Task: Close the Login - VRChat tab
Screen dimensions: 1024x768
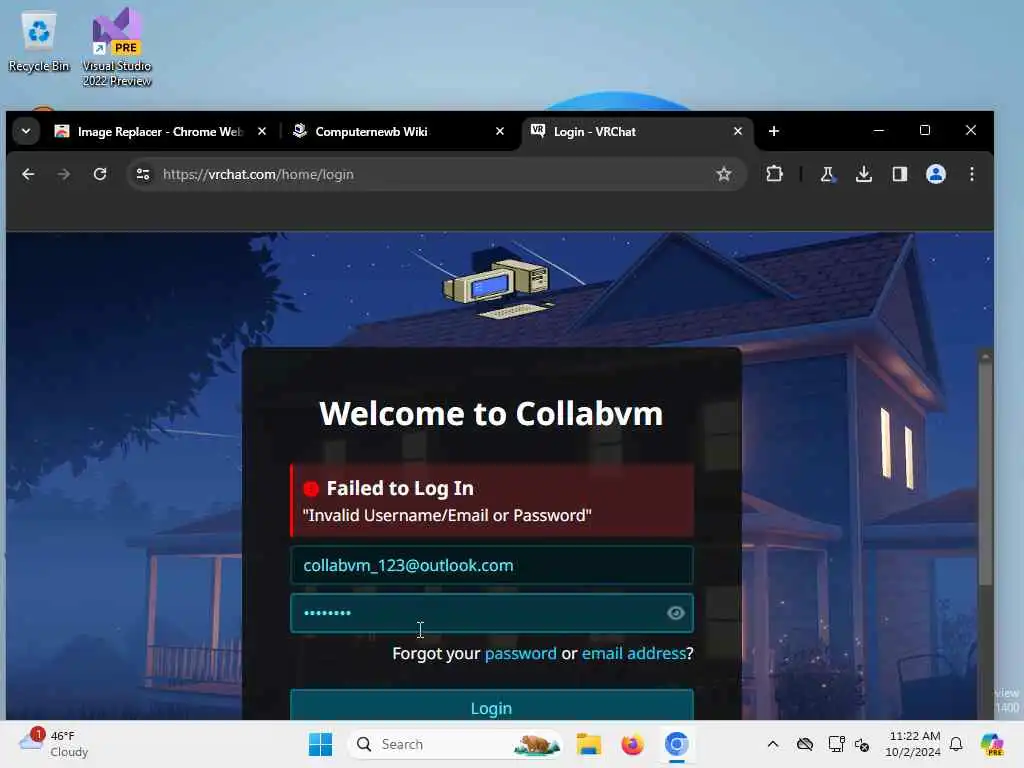Action: click(738, 131)
